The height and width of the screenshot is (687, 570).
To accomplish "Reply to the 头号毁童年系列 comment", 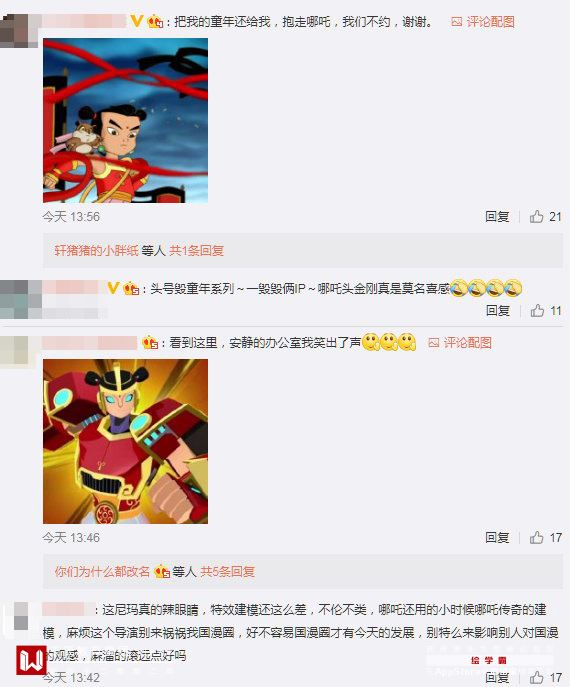I will [x=498, y=311].
